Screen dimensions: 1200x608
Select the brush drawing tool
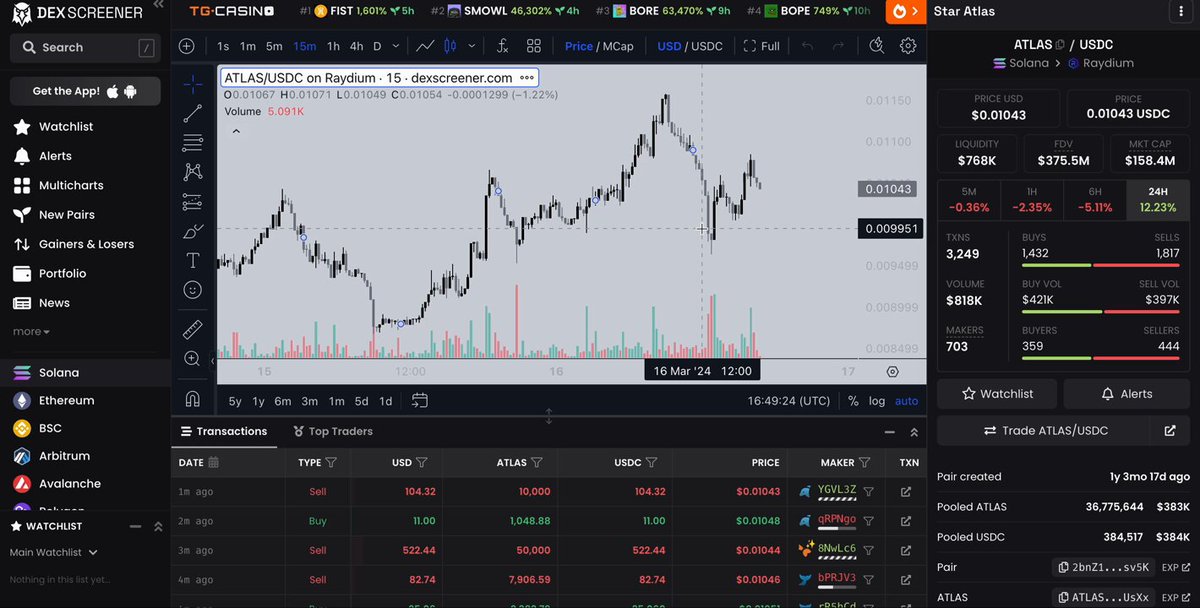(x=193, y=231)
